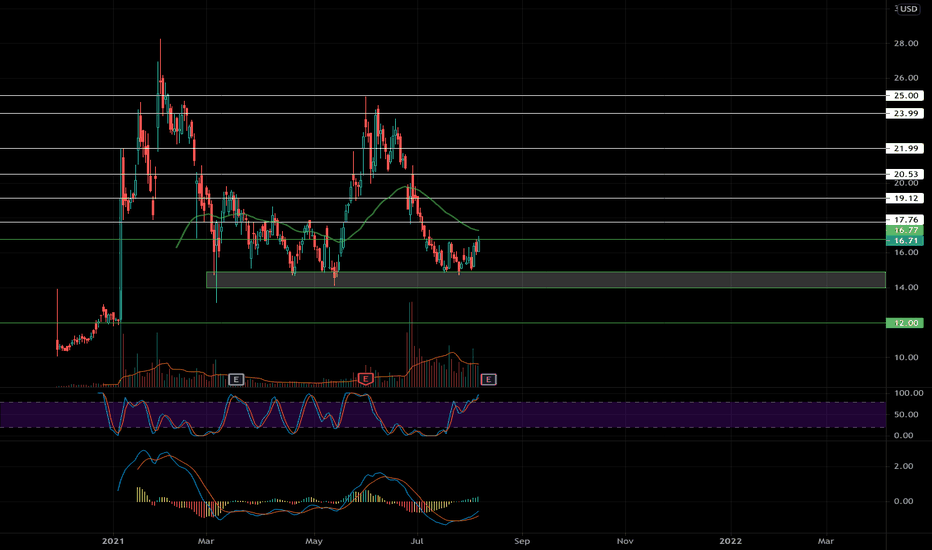Viewport: 932px width, 550px height.
Task: Click the 26.00 price axis value
Action: pyautogui.click(x=906, y=78)
